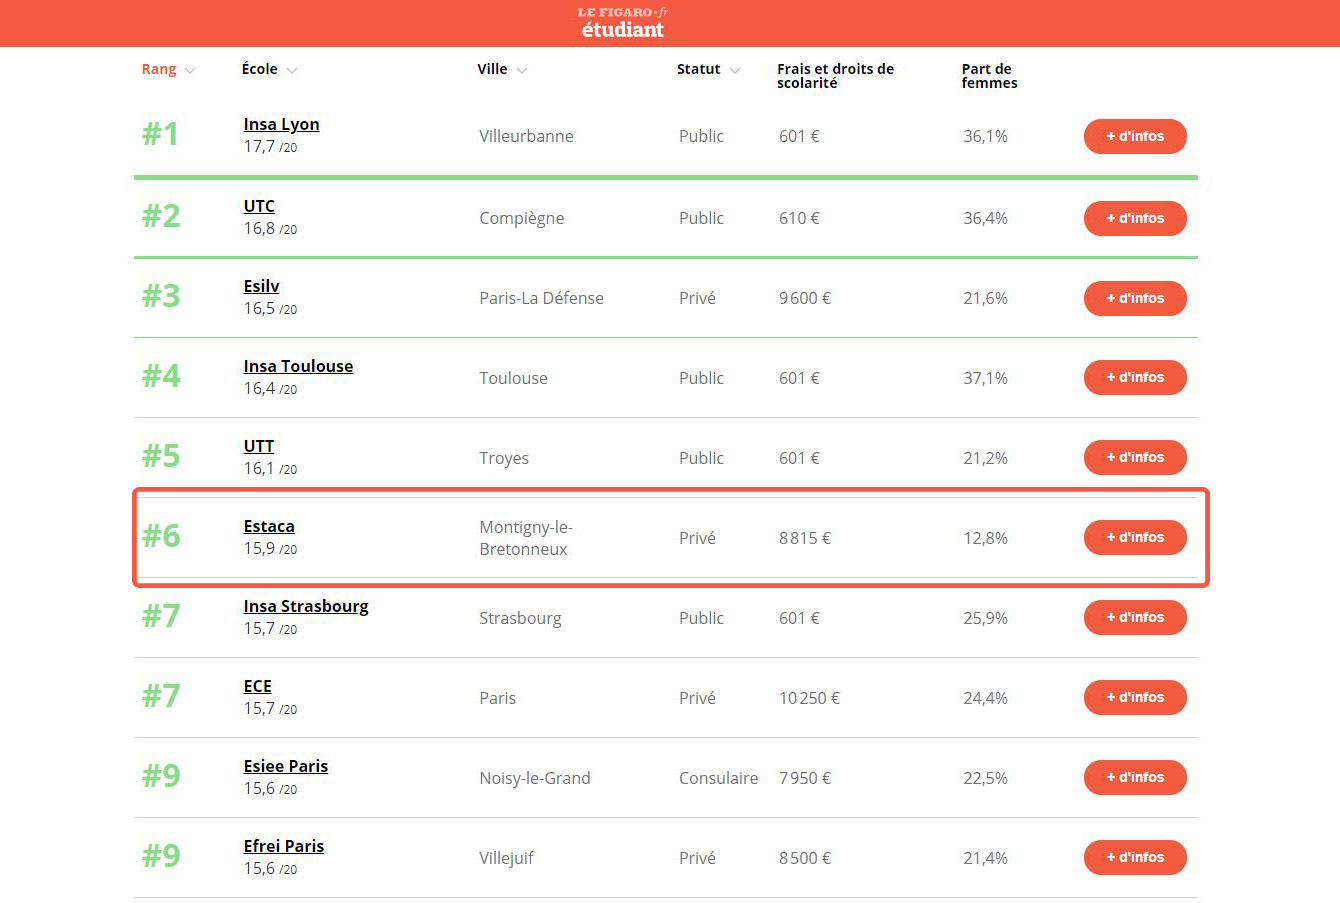The image size is (1340, 903).
Task: Sort by Rang column arrow
Action: (190, 70)
